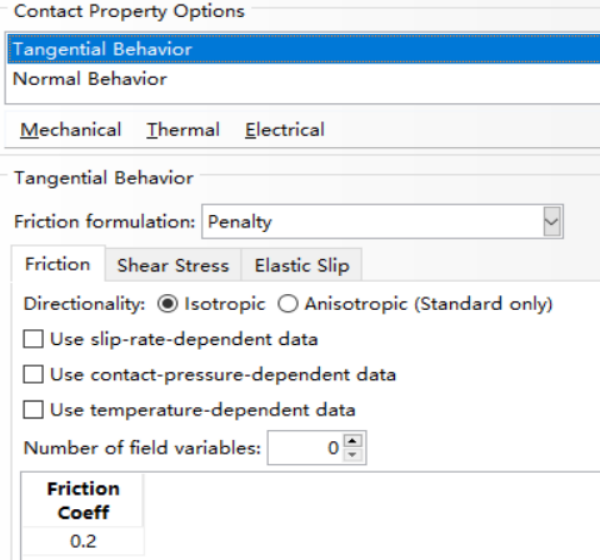Select Anisotropic (Standard only) radio button

[288, 304]
